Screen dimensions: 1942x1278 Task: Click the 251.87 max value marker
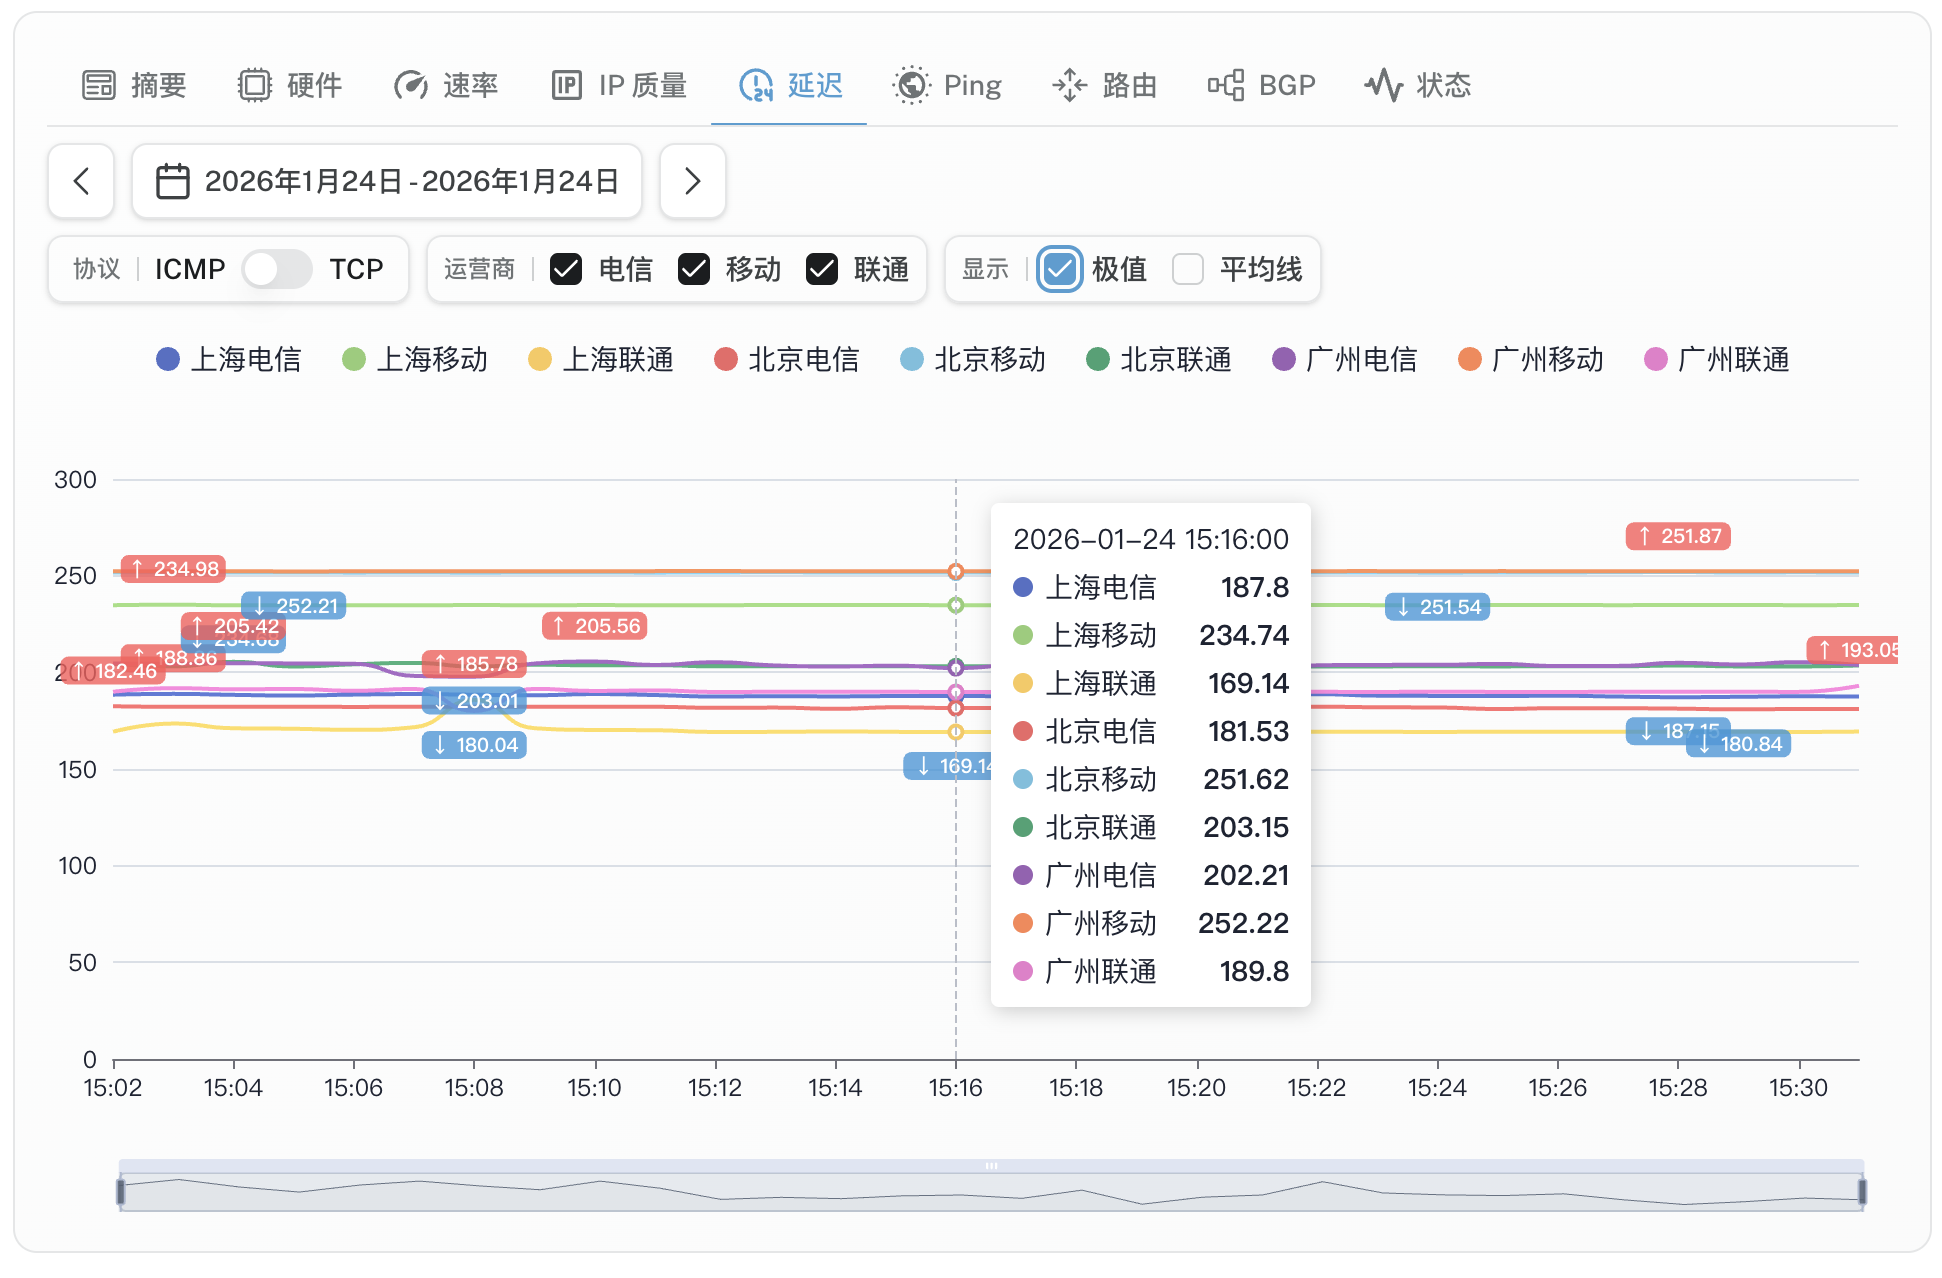tap(1678, 536)
